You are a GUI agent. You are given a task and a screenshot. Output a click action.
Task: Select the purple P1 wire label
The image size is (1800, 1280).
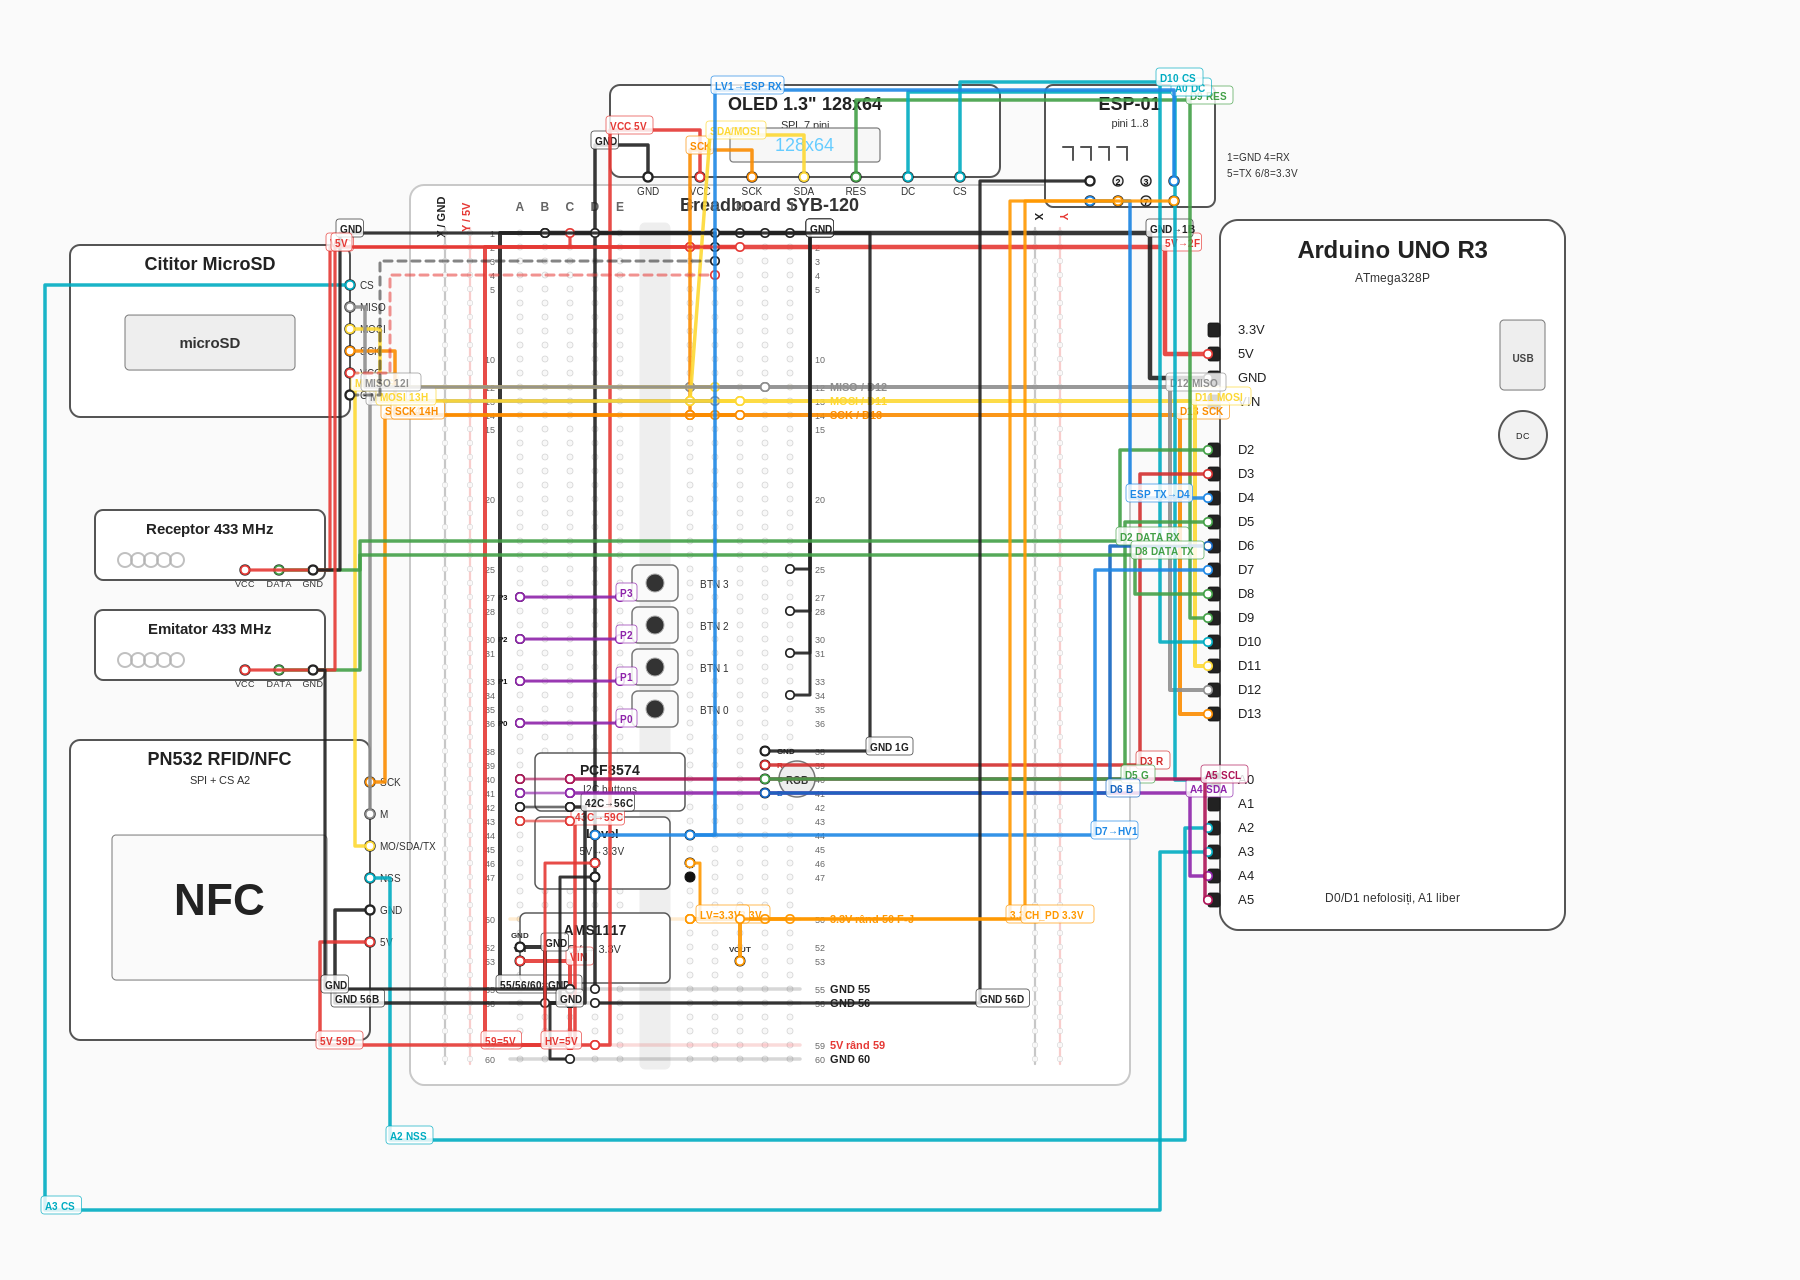pyautogui.click(x=626, y=677)
